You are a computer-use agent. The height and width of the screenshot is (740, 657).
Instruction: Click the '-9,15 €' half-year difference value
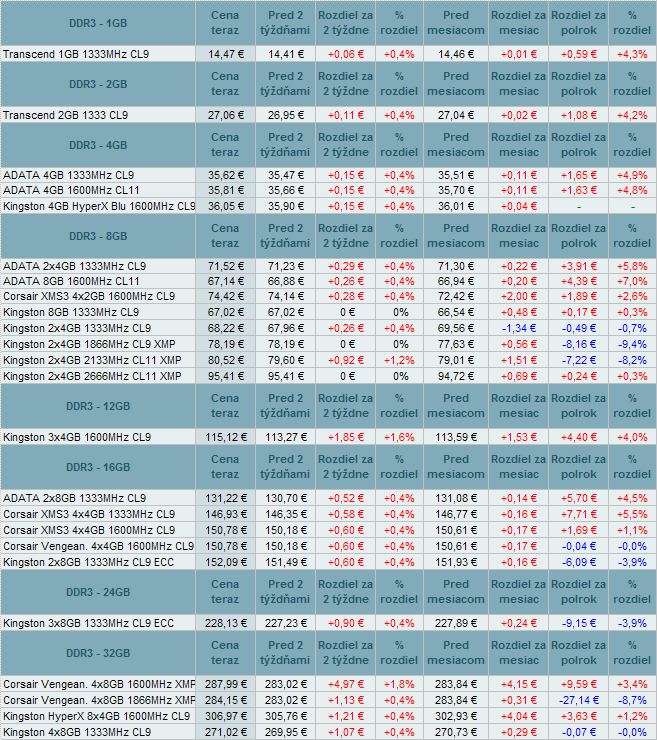[x=579, y=623]
